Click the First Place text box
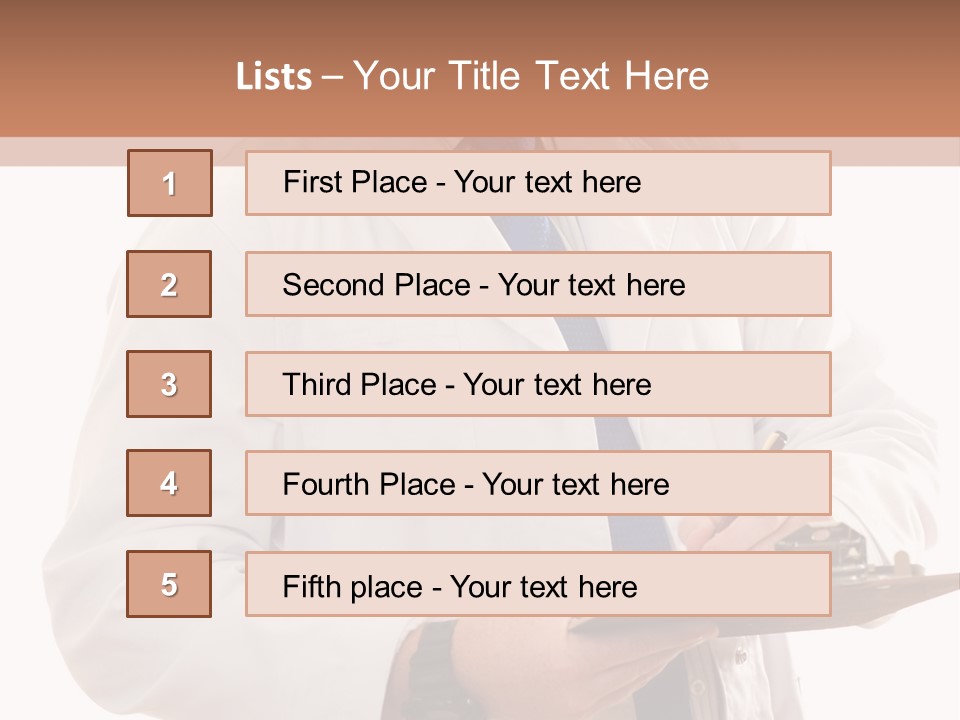960x720 pixels. [538, 183]
